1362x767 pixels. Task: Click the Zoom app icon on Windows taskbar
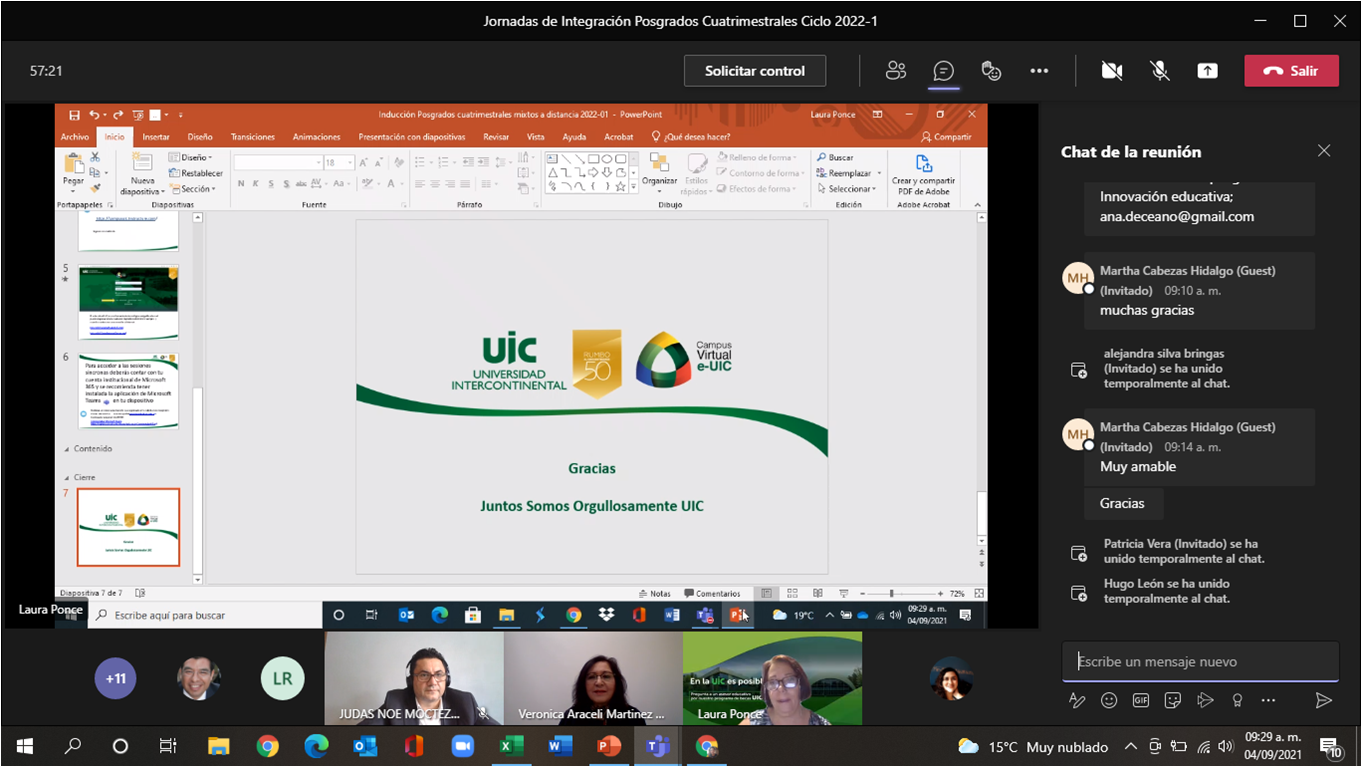(x=462, y=746)
